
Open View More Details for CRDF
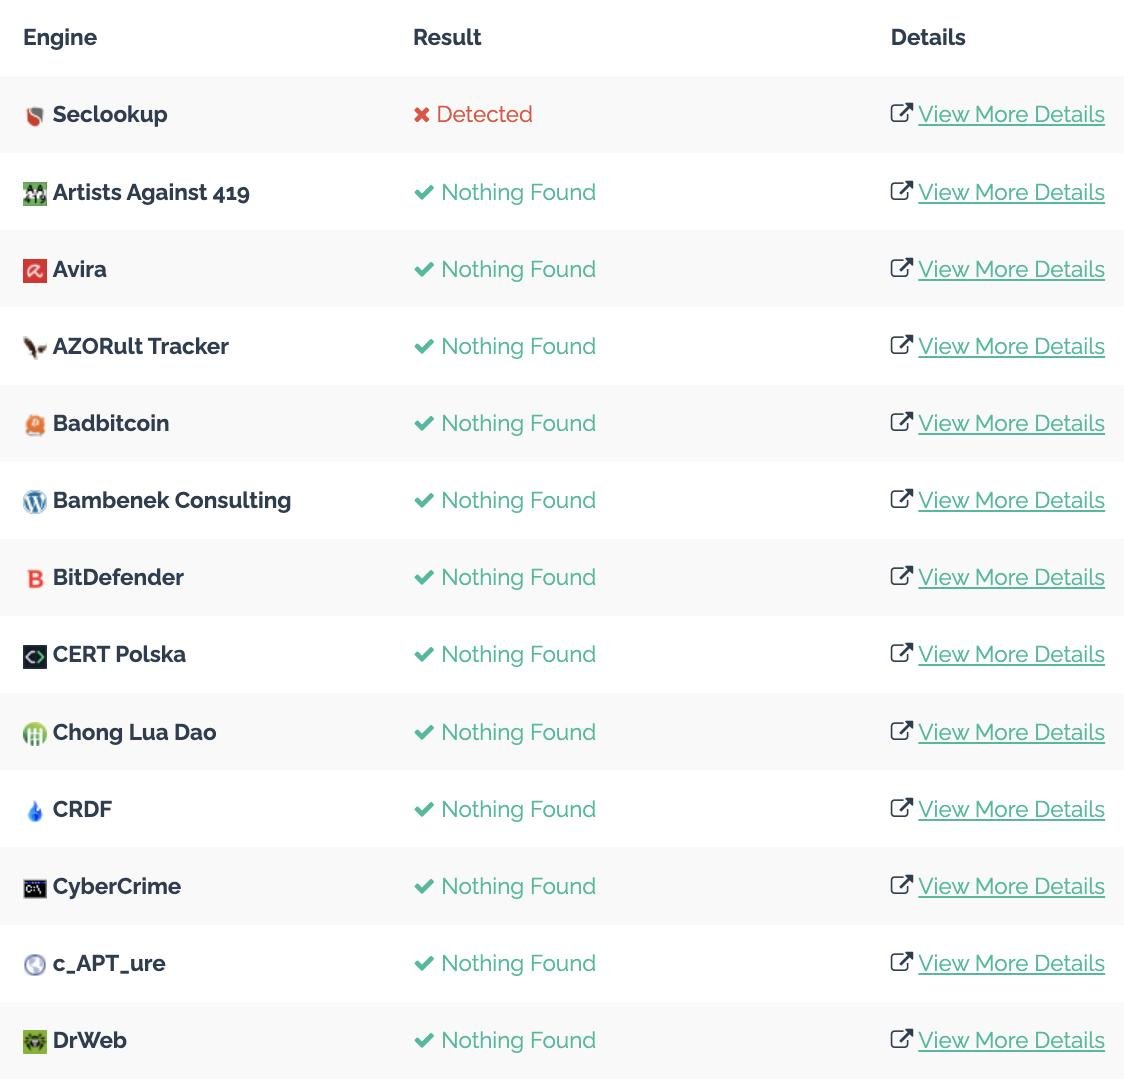coord(1011,809)
